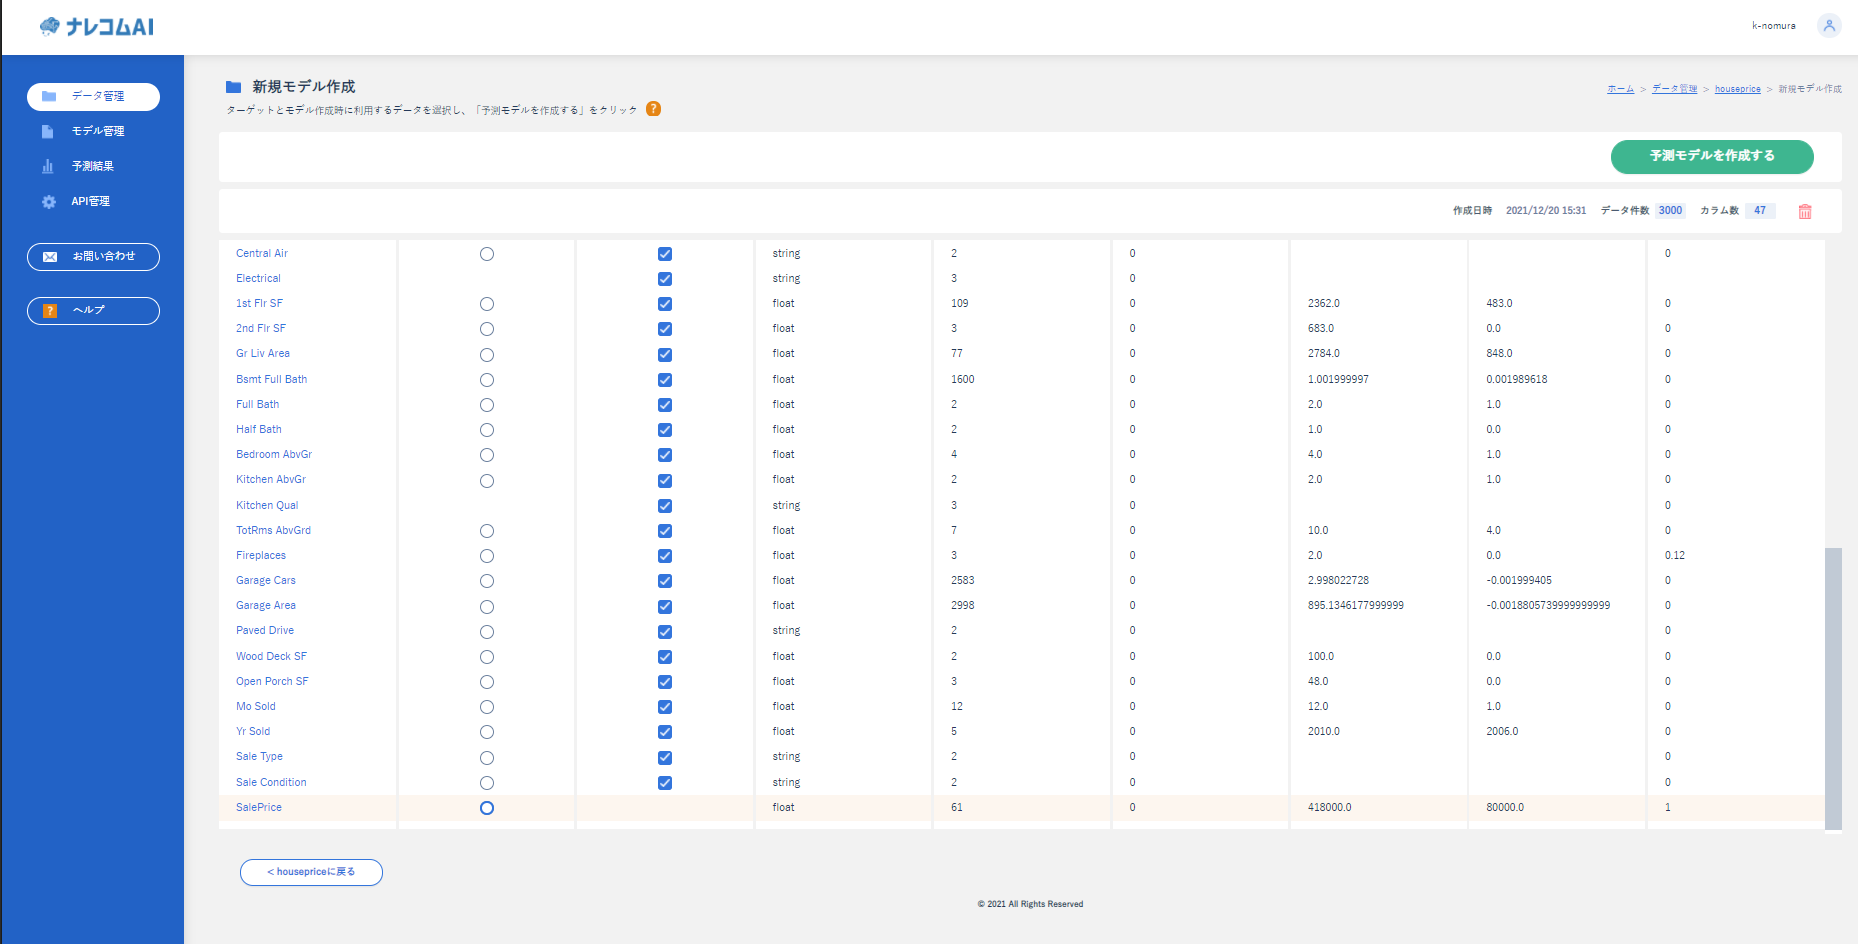Click the TotRms AbvGrd column name
Screen dimensions: 1858x944
pyautogui.click(x=273, y=531)
